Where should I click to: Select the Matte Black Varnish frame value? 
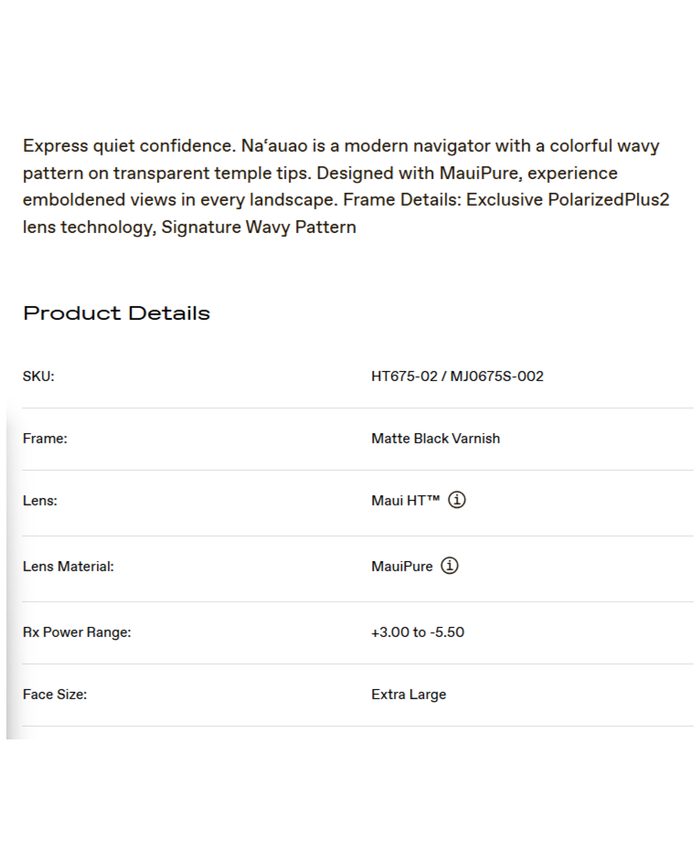435,439
